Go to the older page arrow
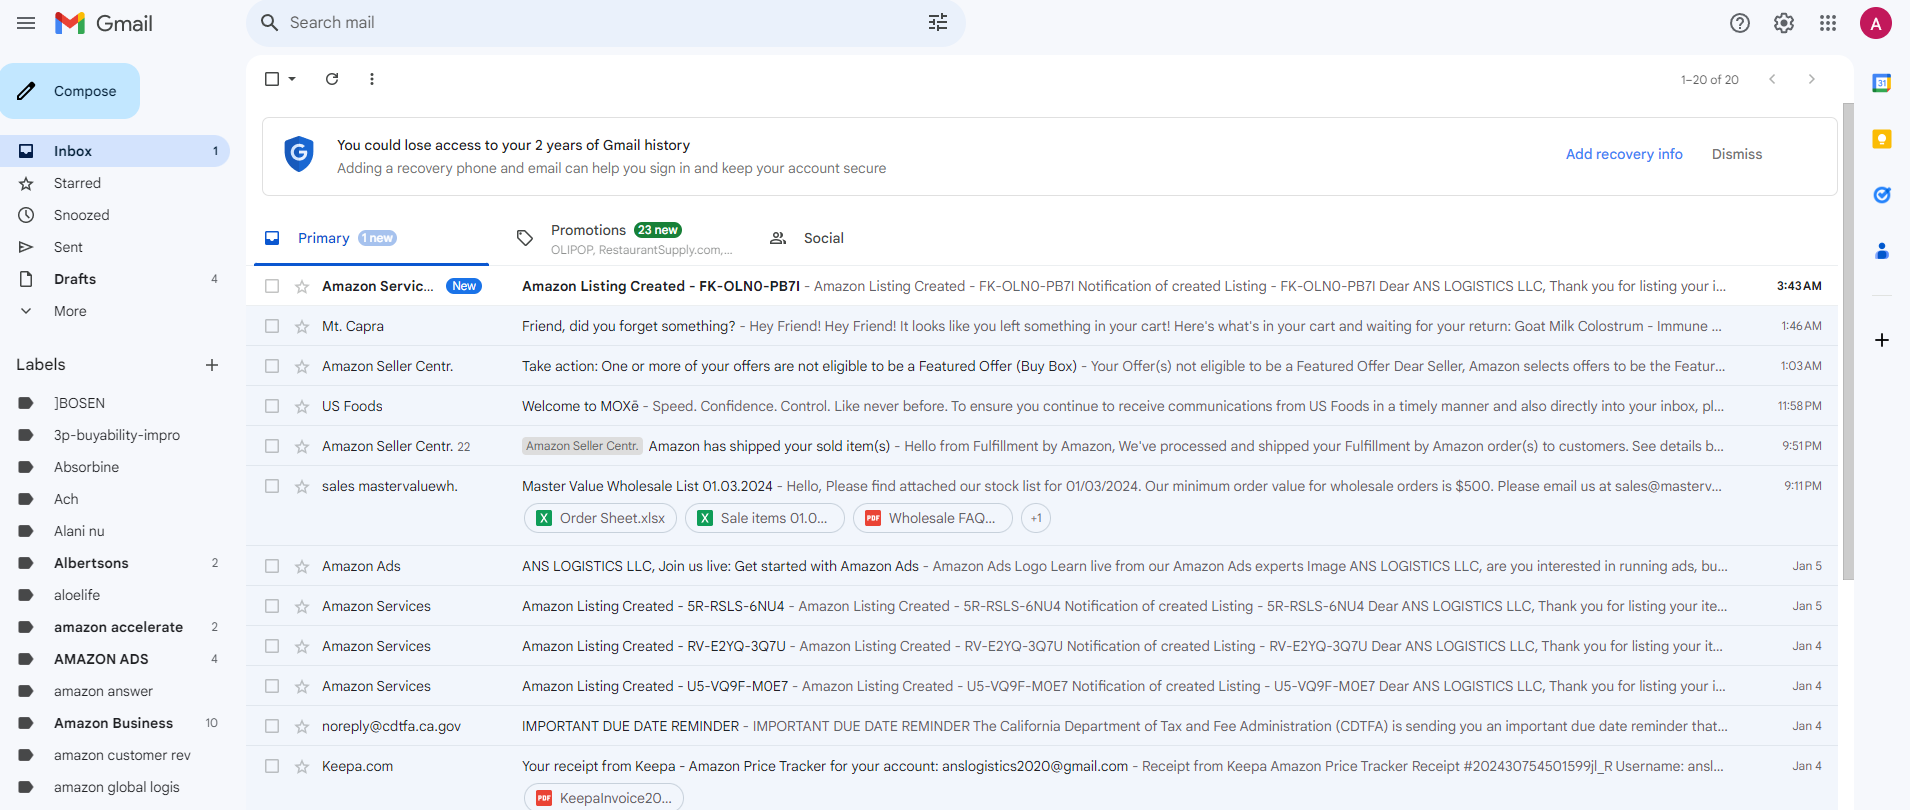1910x810 pixels. [1812, 79]
